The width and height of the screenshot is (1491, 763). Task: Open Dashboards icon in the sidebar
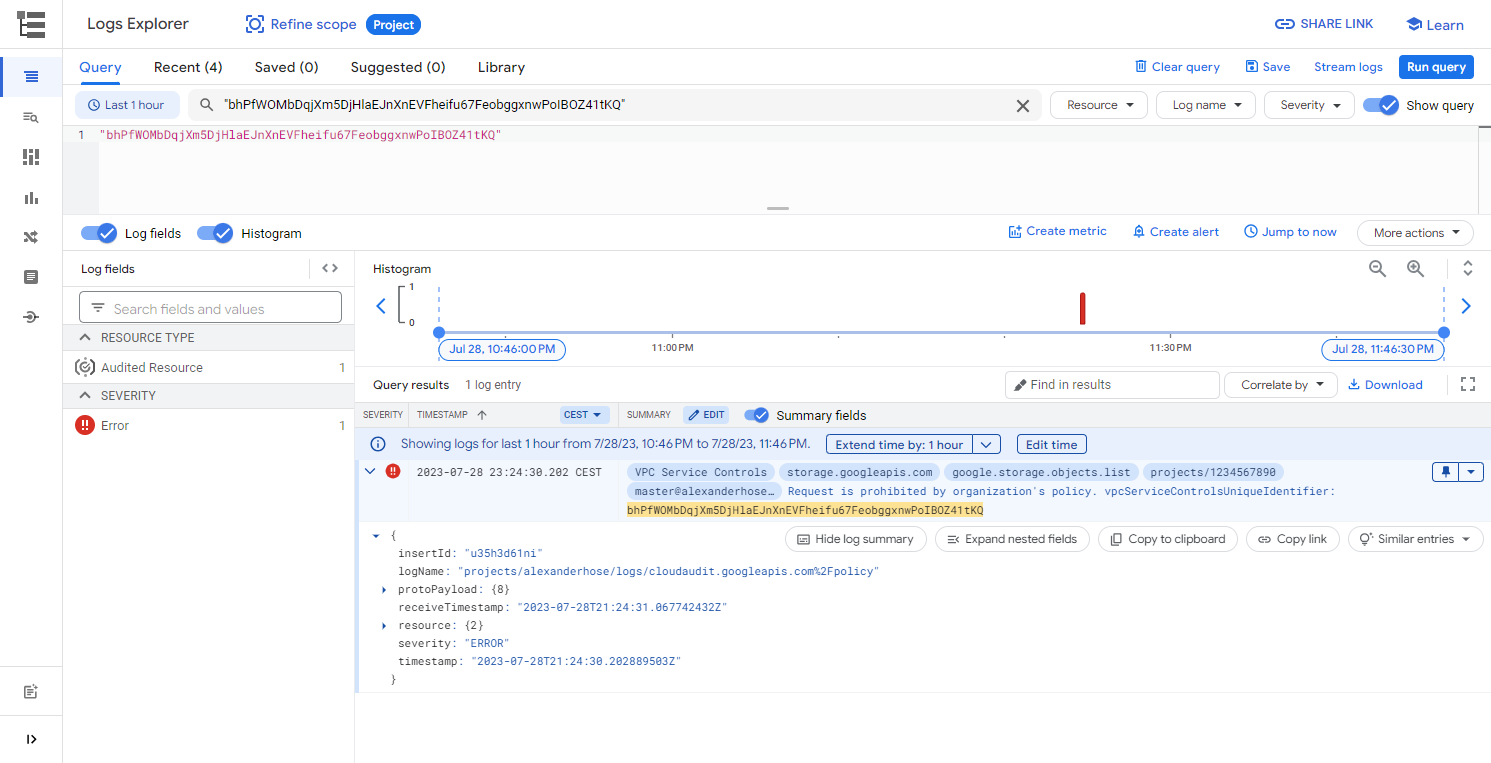[x=31, y=157]
